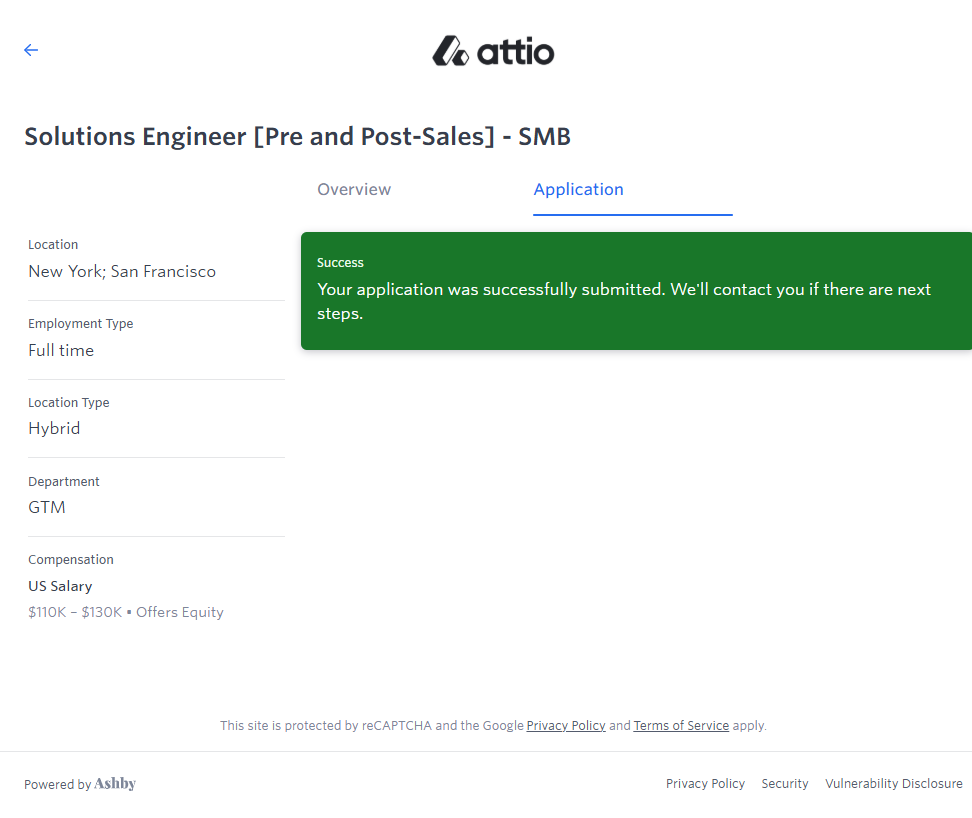Click the back arrow icon

[31, 50]
